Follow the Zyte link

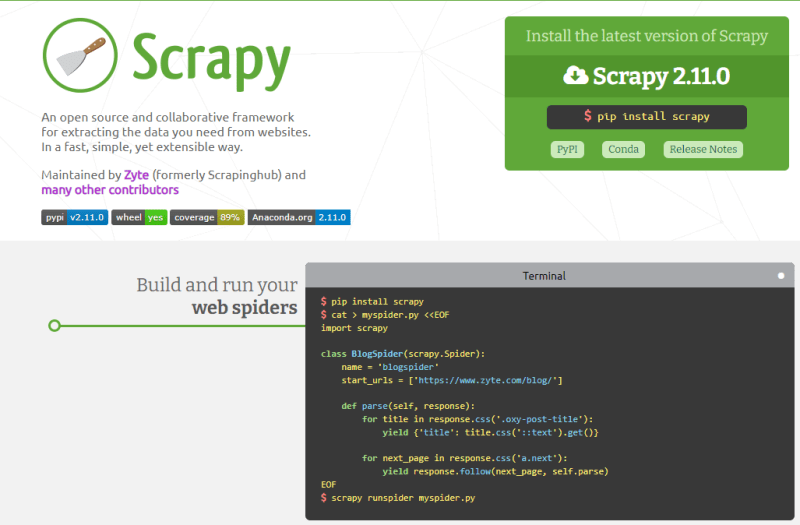(x=136, y=175)
